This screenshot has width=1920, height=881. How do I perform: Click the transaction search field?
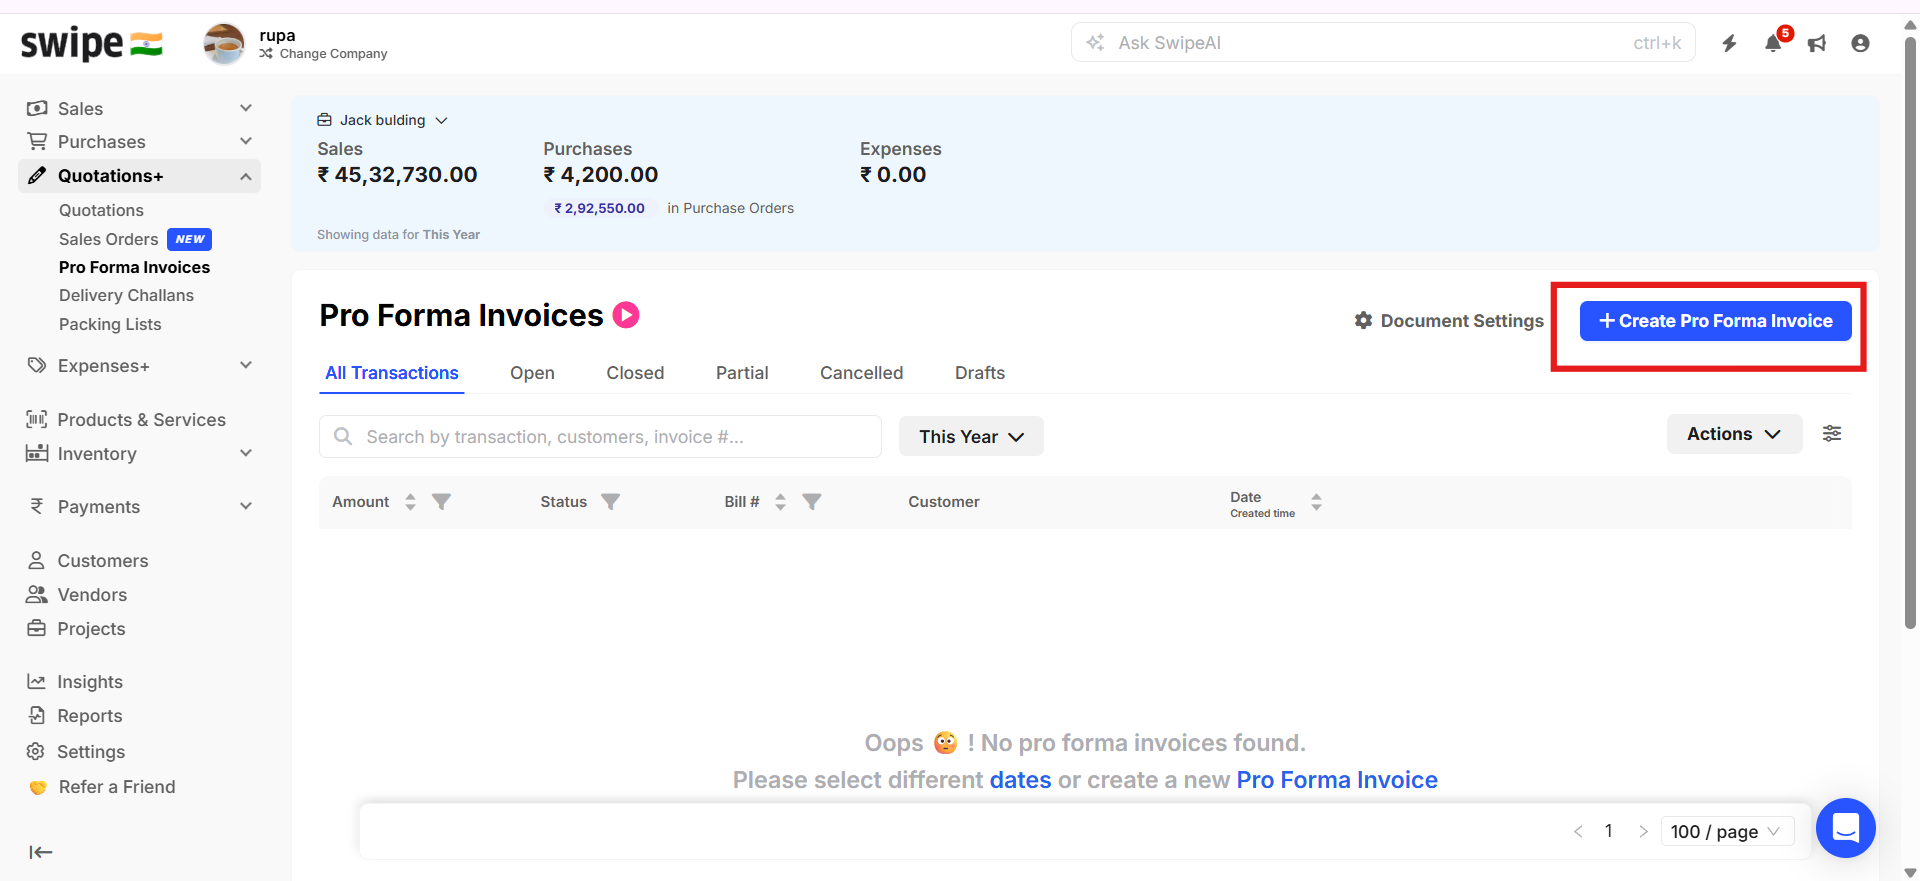coord(600,437)
